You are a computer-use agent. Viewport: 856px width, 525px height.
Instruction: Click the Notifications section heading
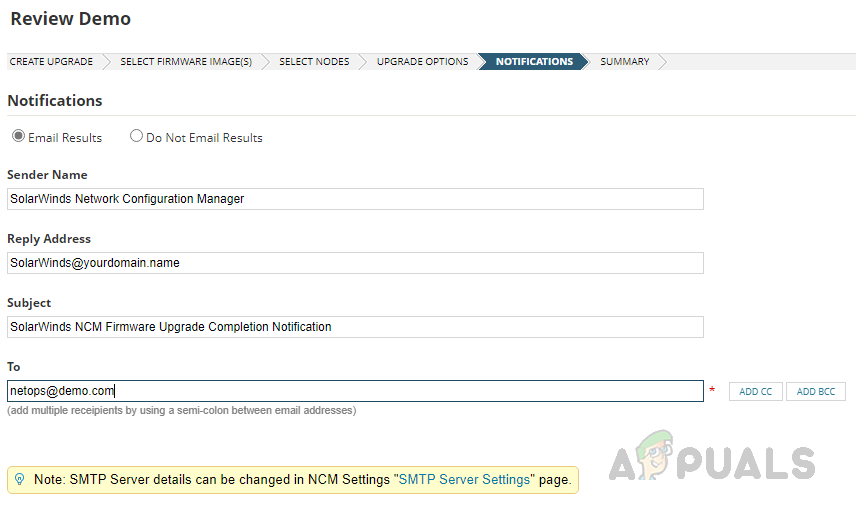[x=55, y=101]
